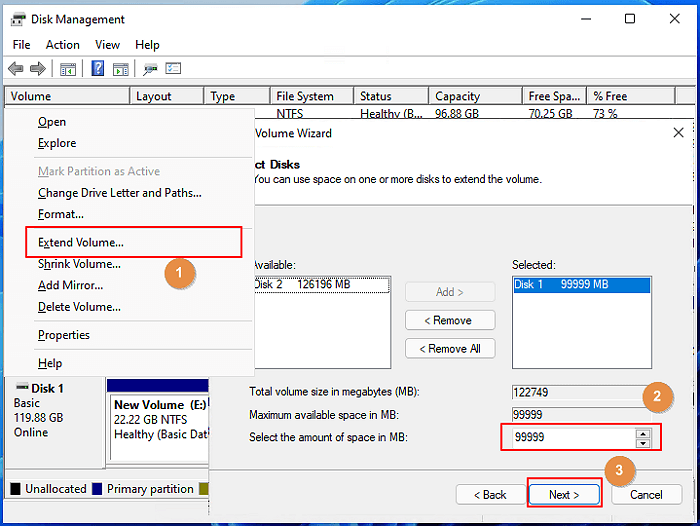Viewport: 700px width, 526px height.
Task: Click the Connect/Rescan disk toolbar icon
Action: click(151, 69)
